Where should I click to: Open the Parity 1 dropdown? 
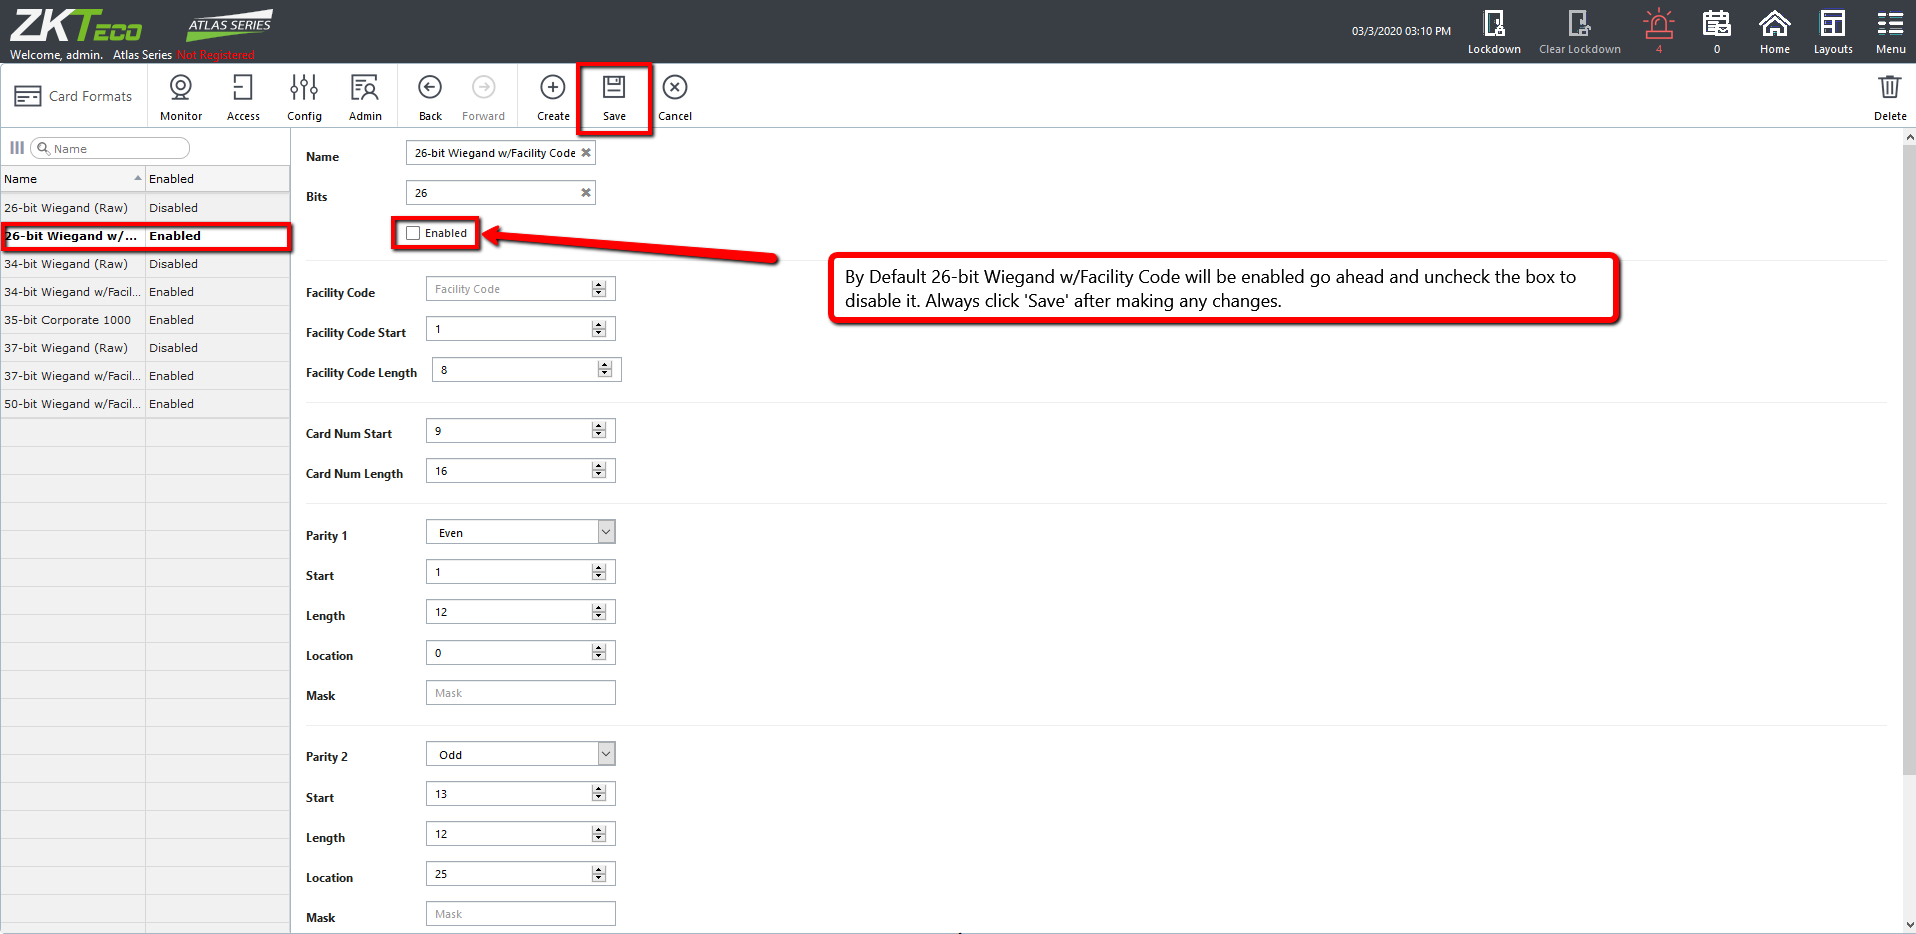tap(606, 532)
